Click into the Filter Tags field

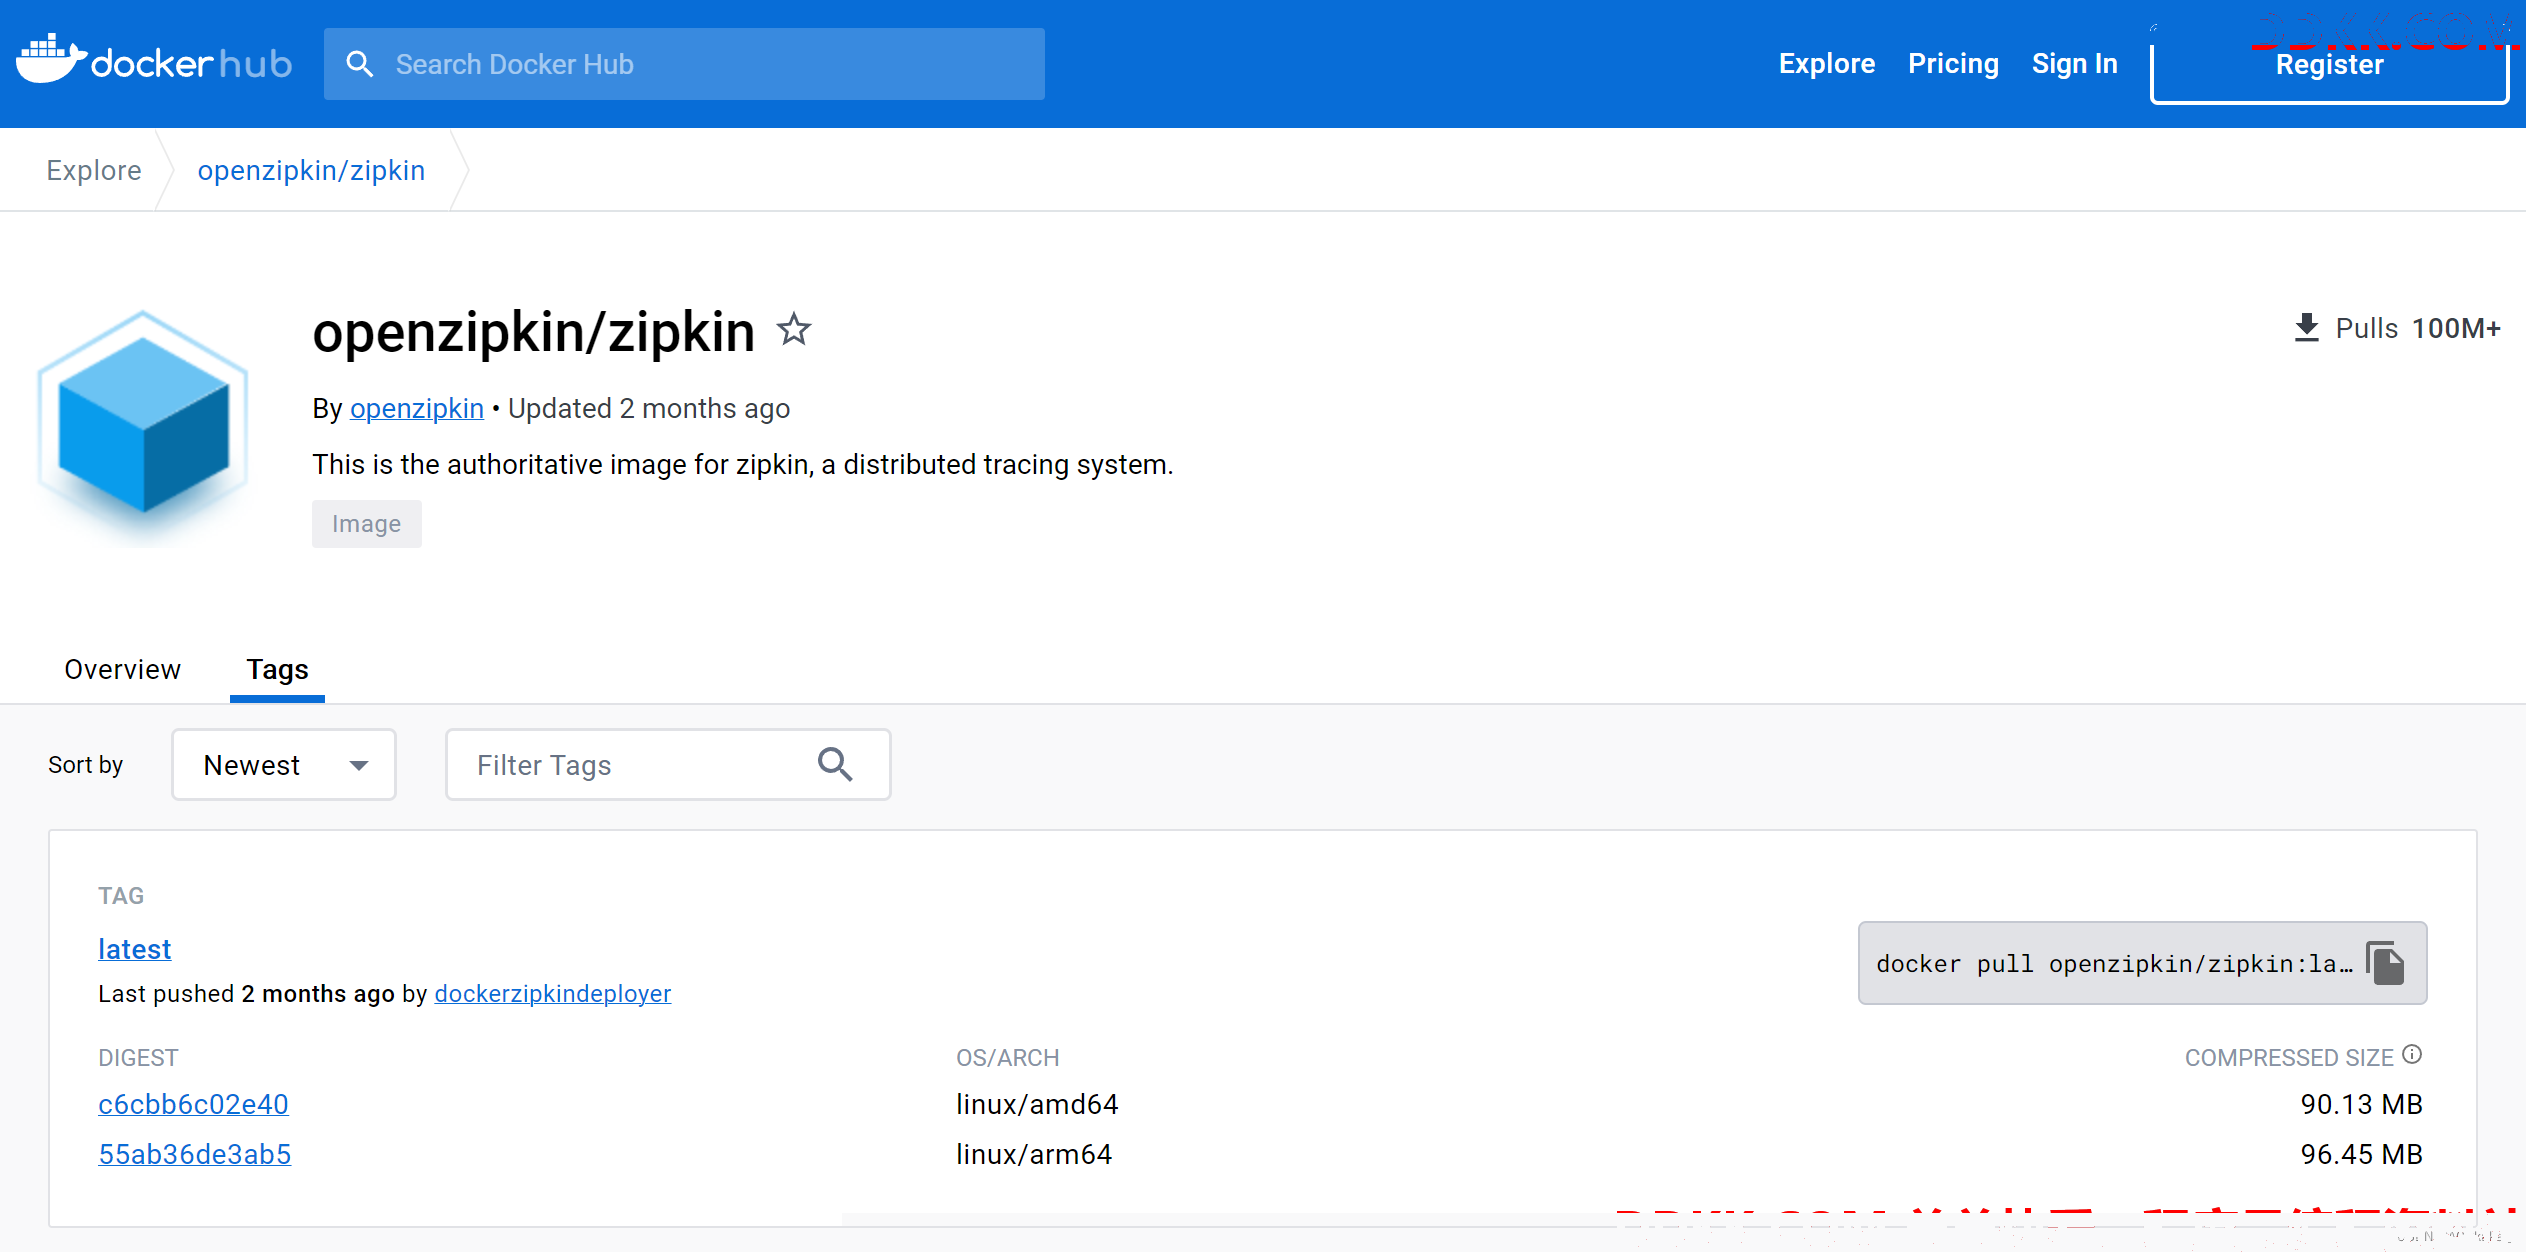(668, 765)
